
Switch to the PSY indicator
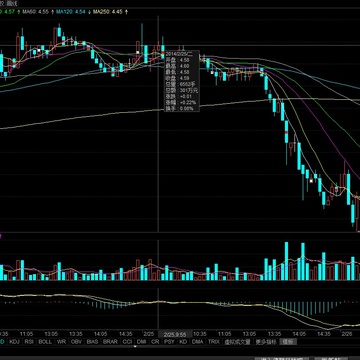click(x=169, y=342)
